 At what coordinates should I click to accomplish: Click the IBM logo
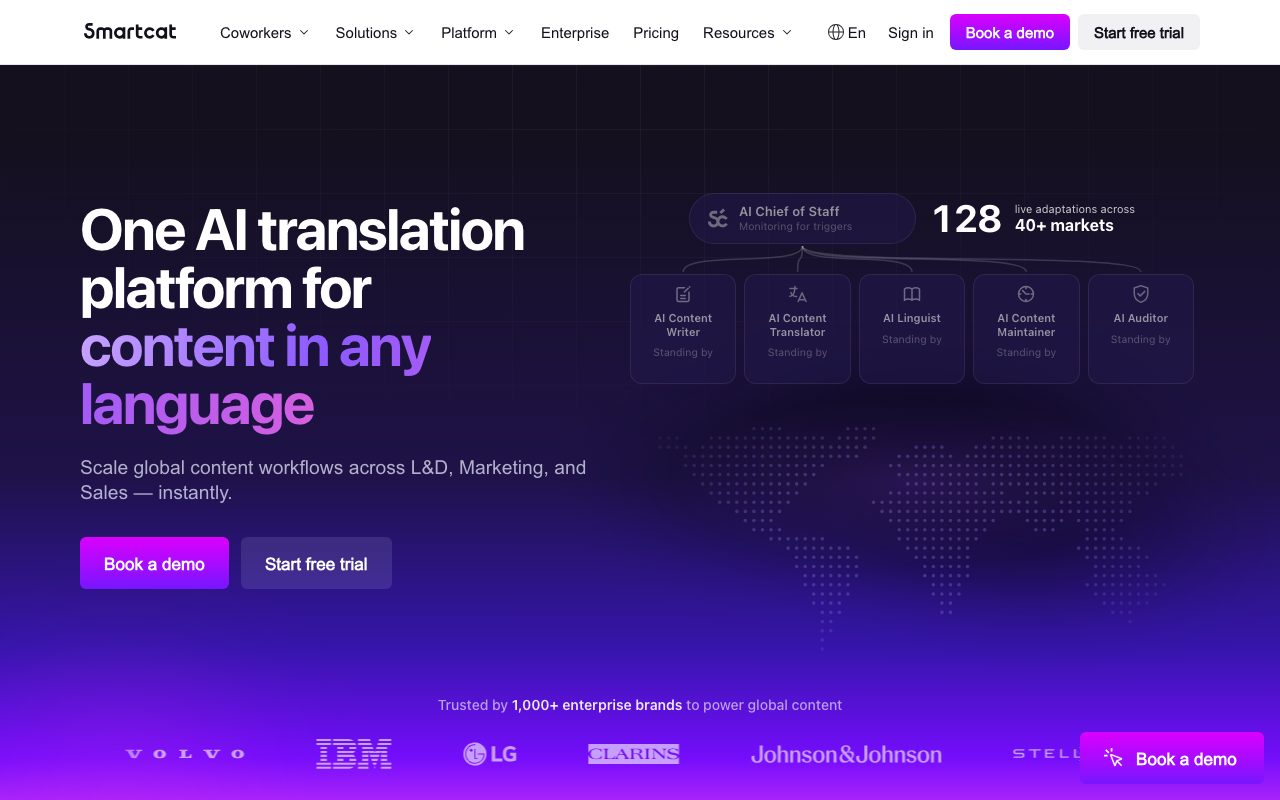pyautogui.click(x=354, y=754)
